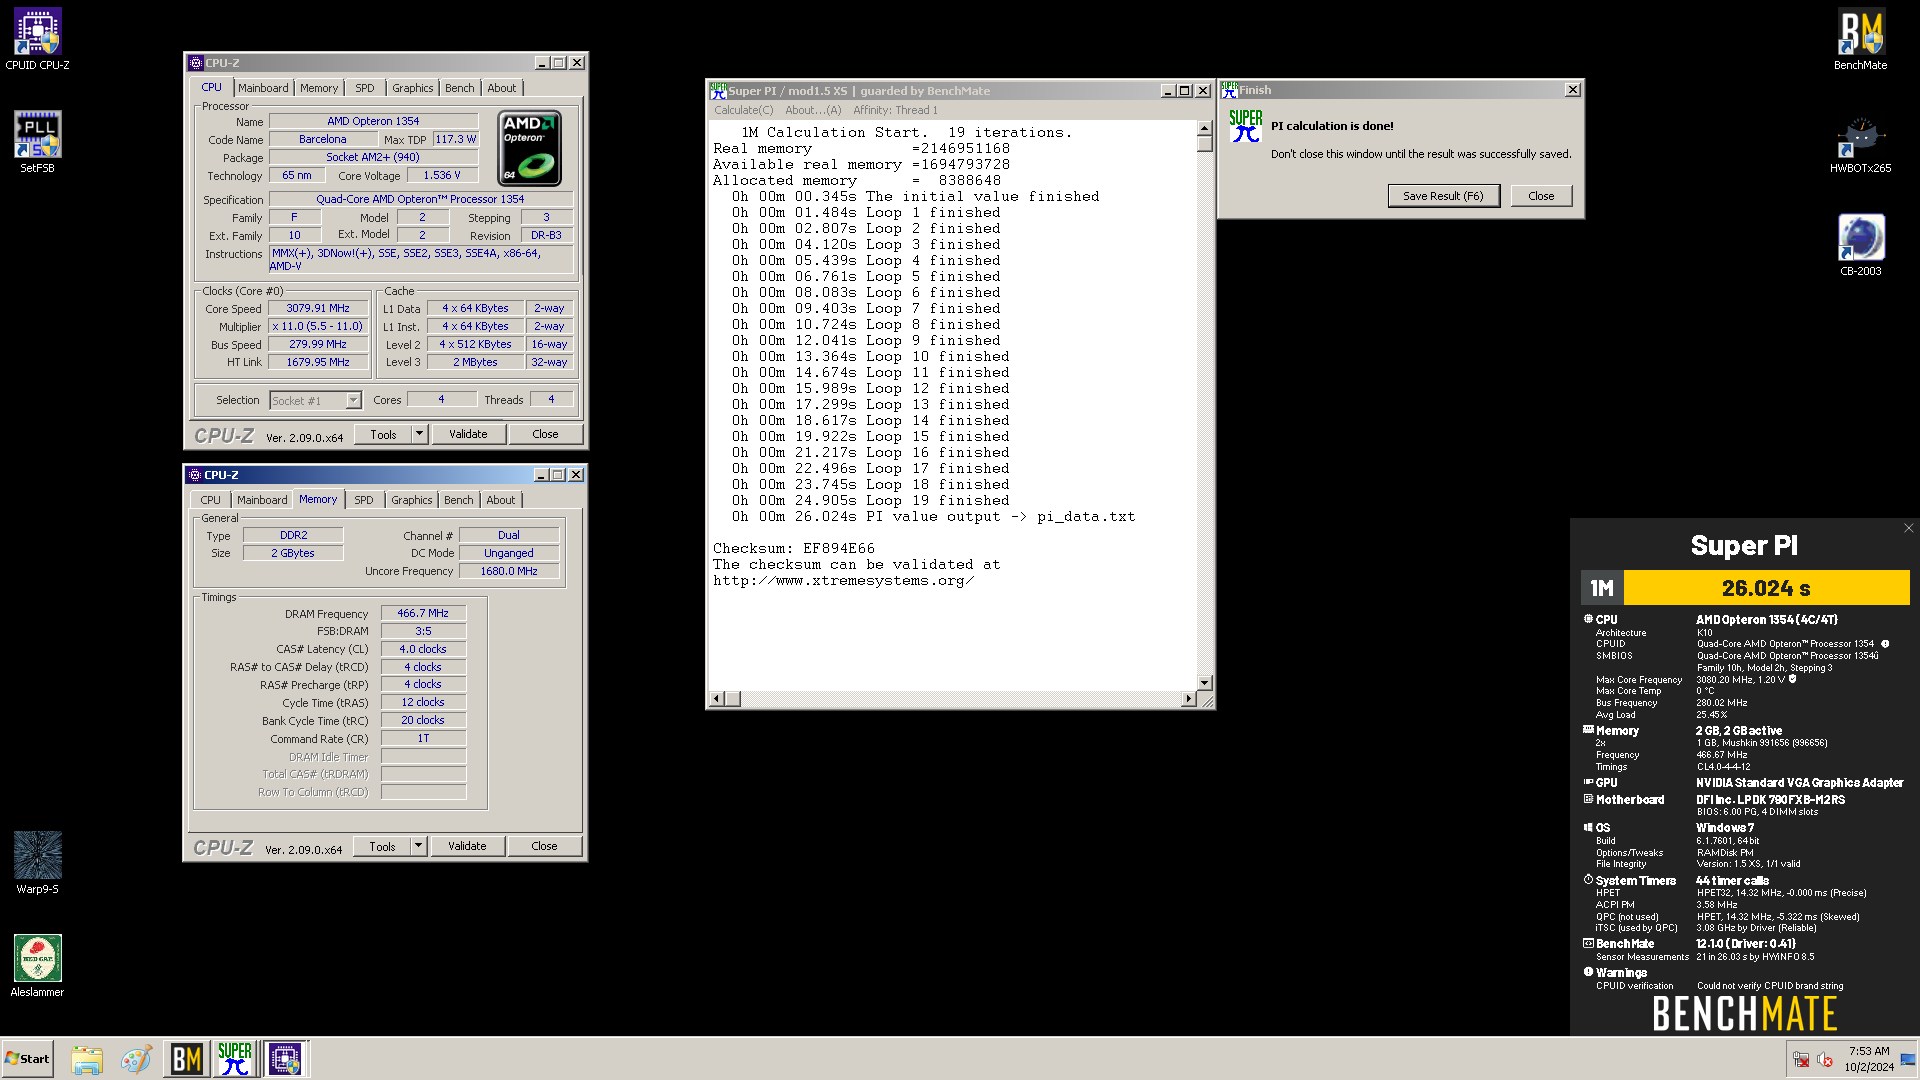Open the CB-2003 desktop shortcut
Viewport: 1920px width, 1080px height.
pos(1860,245)
